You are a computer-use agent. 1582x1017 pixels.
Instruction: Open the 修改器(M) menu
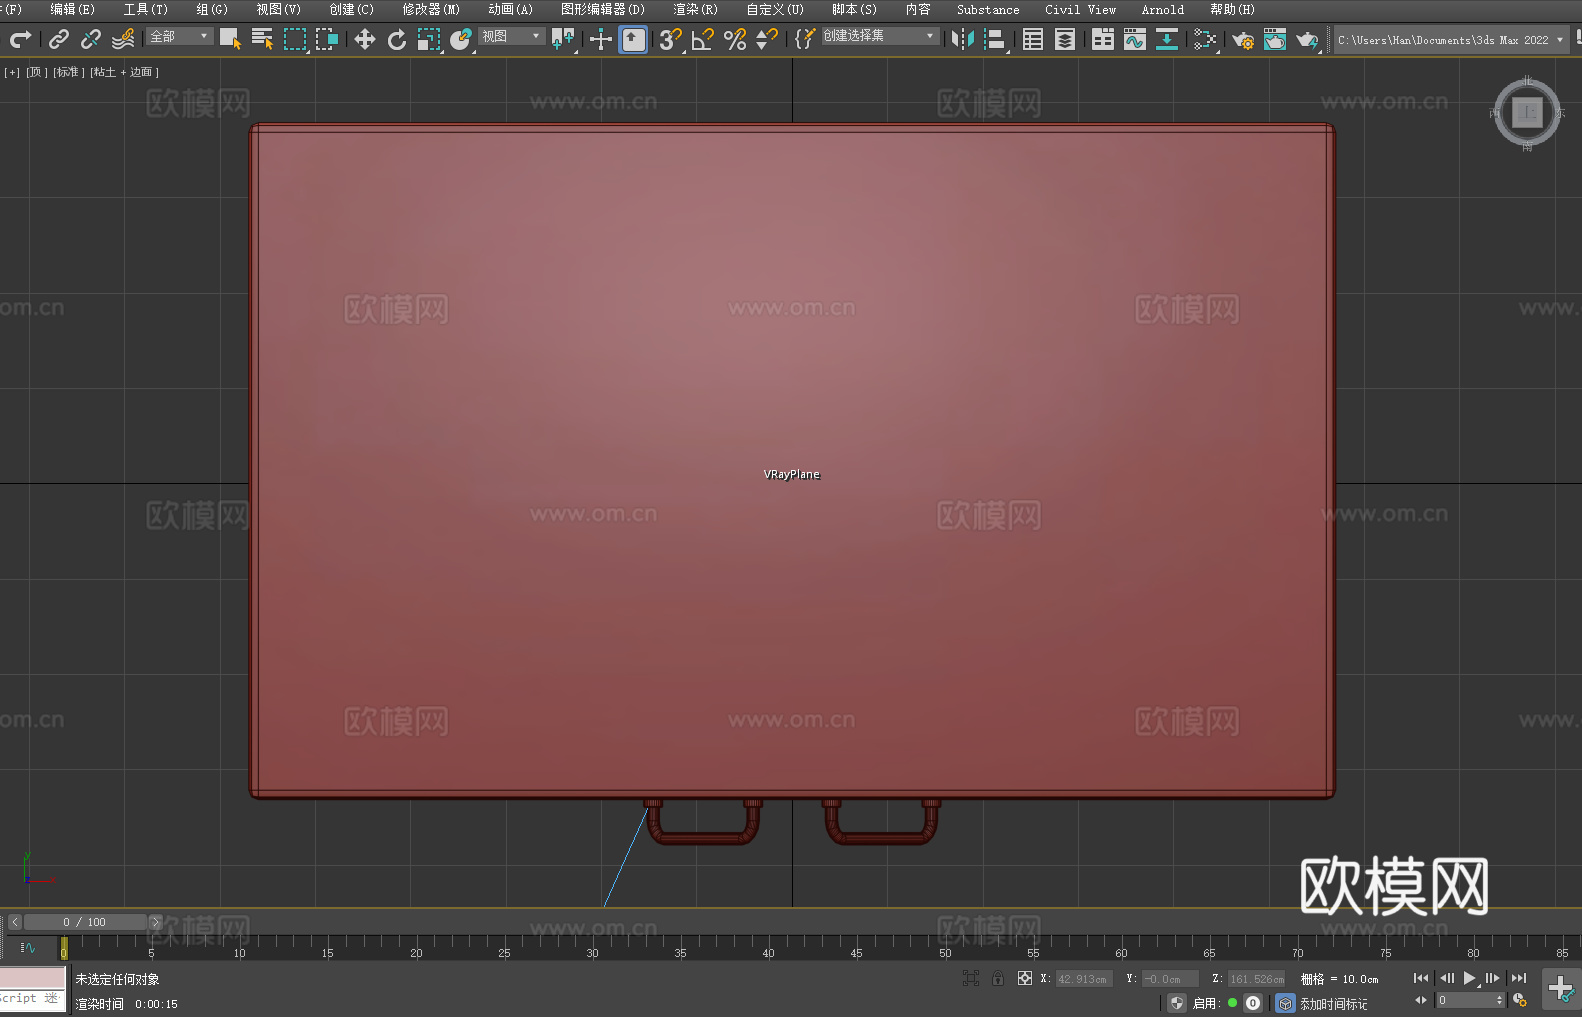[431, 9]
